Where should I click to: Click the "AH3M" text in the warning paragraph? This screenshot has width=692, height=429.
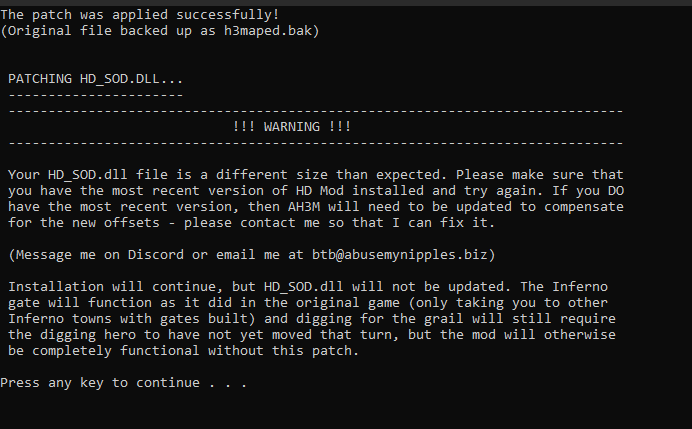click(304, 207)
